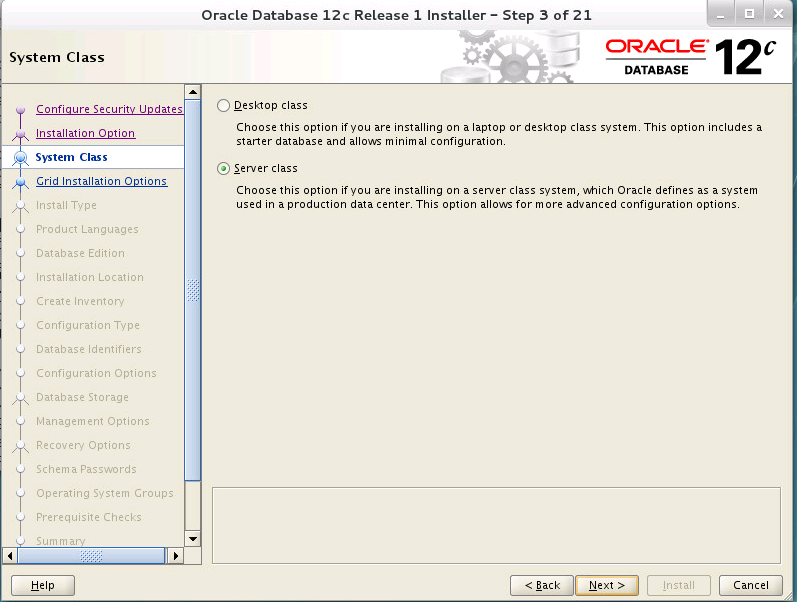
Task: Click the Database Storage step marker icon
Action: [20, 398]
